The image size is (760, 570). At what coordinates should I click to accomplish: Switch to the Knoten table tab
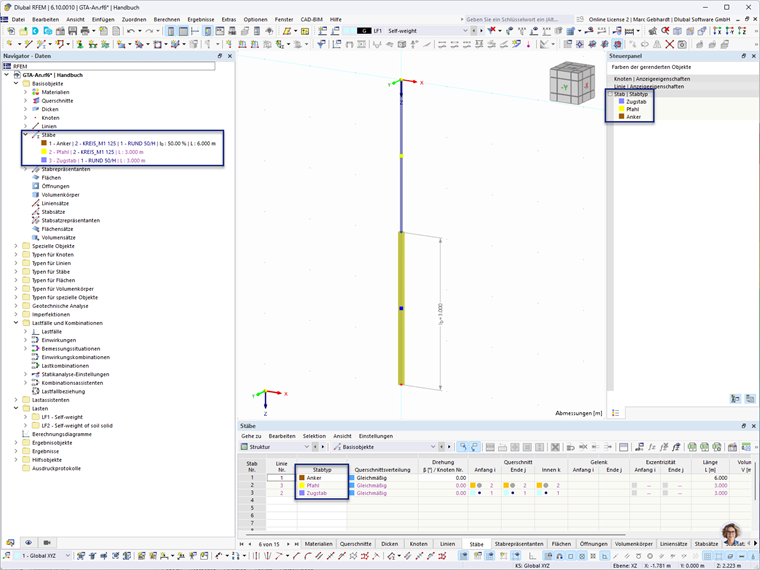[418, 544]
